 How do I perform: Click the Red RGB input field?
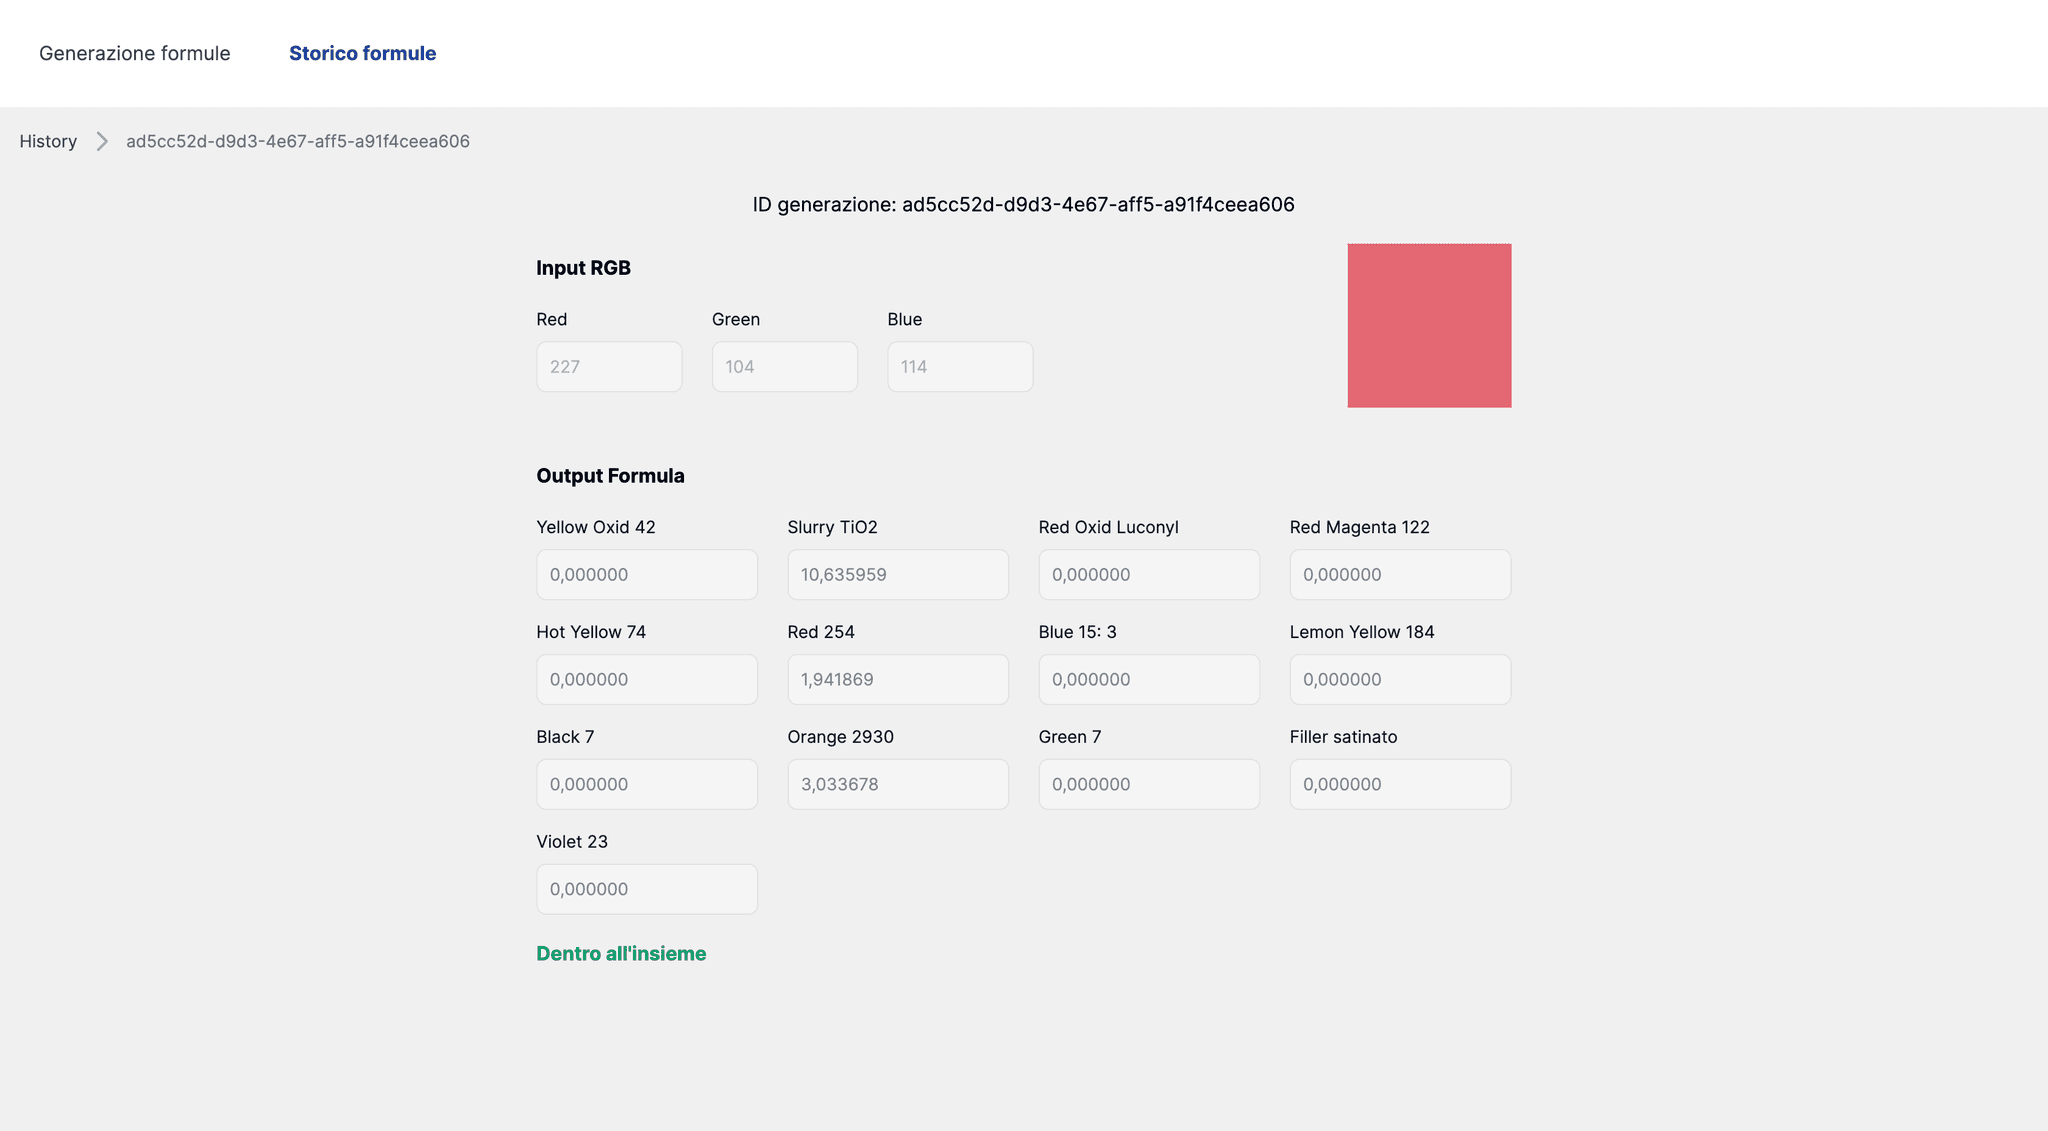pos(609,367)
